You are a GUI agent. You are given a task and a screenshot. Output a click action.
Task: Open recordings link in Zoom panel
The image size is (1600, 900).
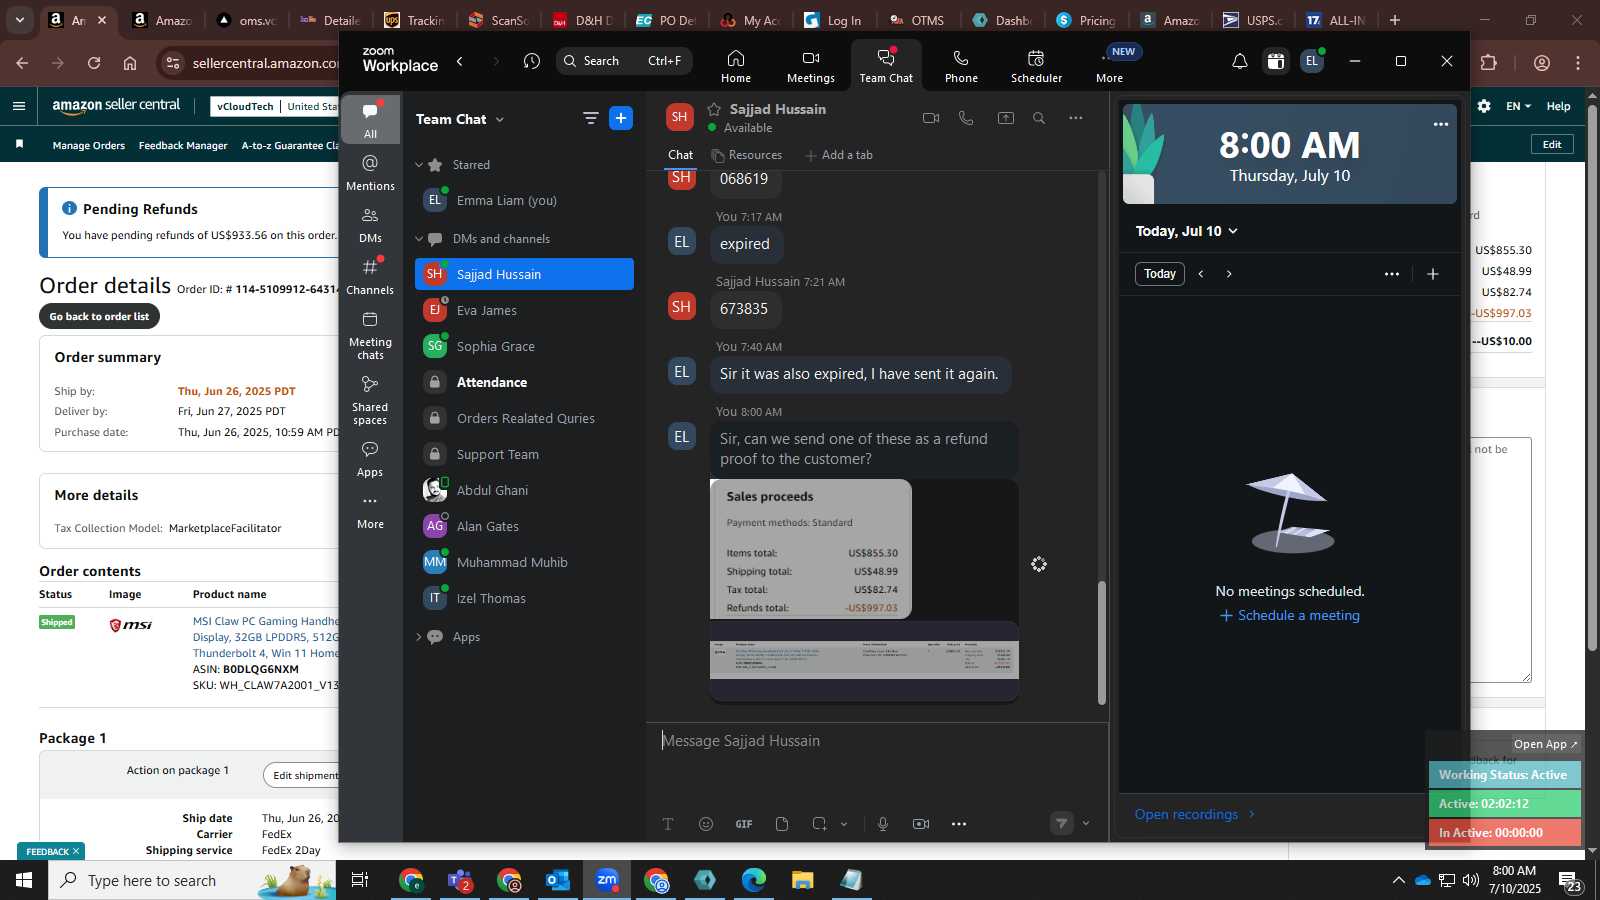[1194, 814]
